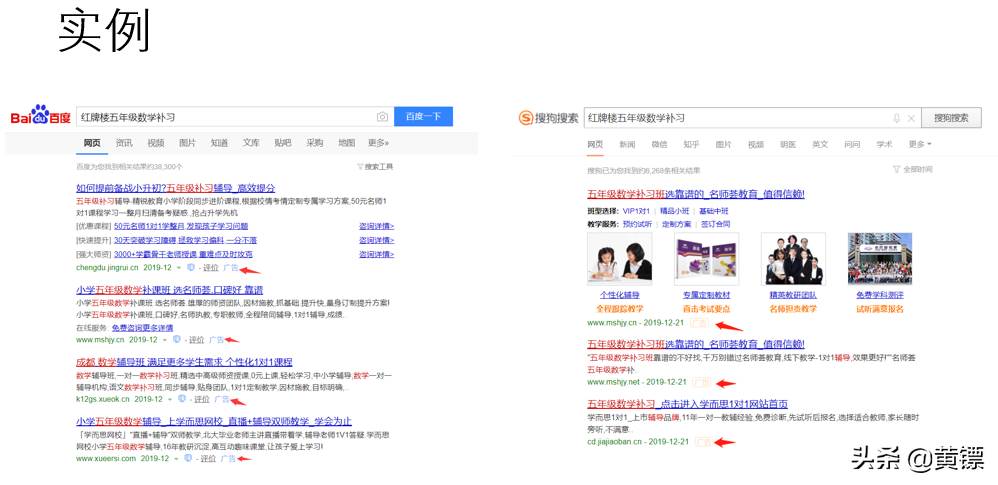Expand dropdown arrow in www.xueersi.com row
This screenshot has width=998, height=485.
coord(176,459)
